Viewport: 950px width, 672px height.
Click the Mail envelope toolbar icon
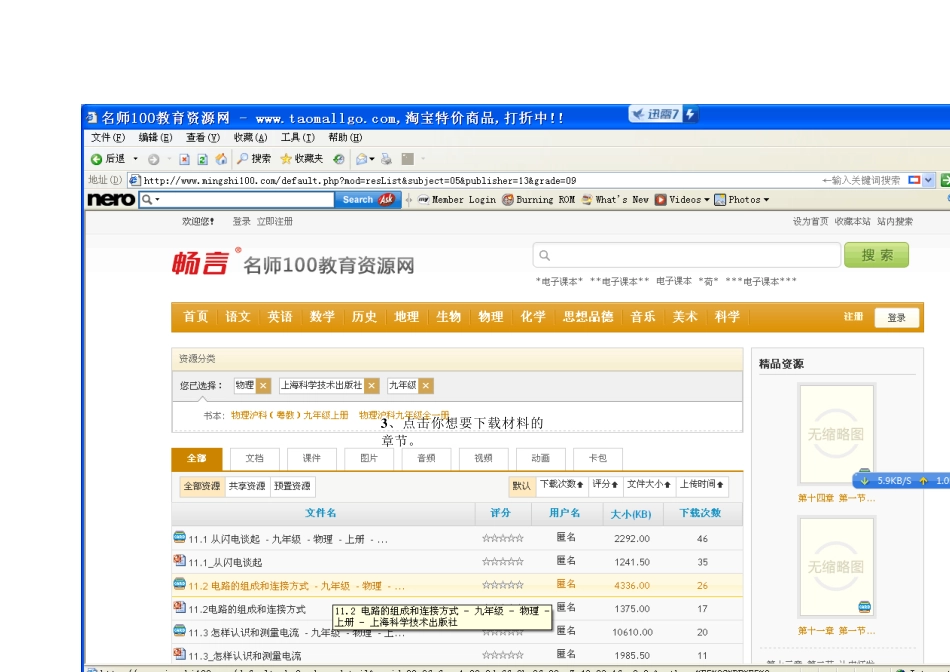coord(362,159)
